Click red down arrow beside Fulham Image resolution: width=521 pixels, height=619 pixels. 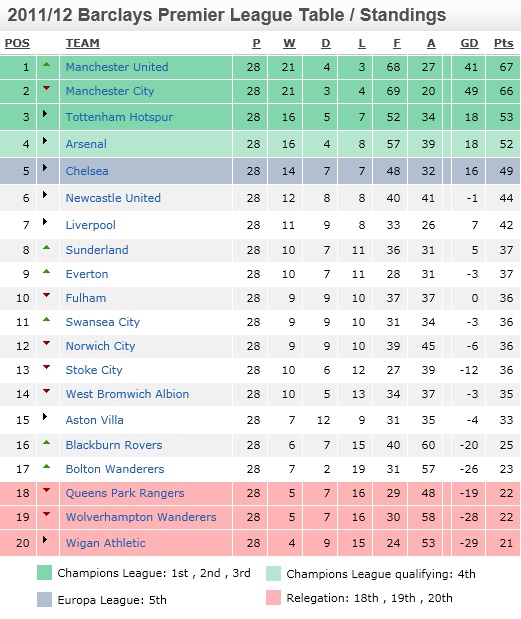[x=47, y=295]
